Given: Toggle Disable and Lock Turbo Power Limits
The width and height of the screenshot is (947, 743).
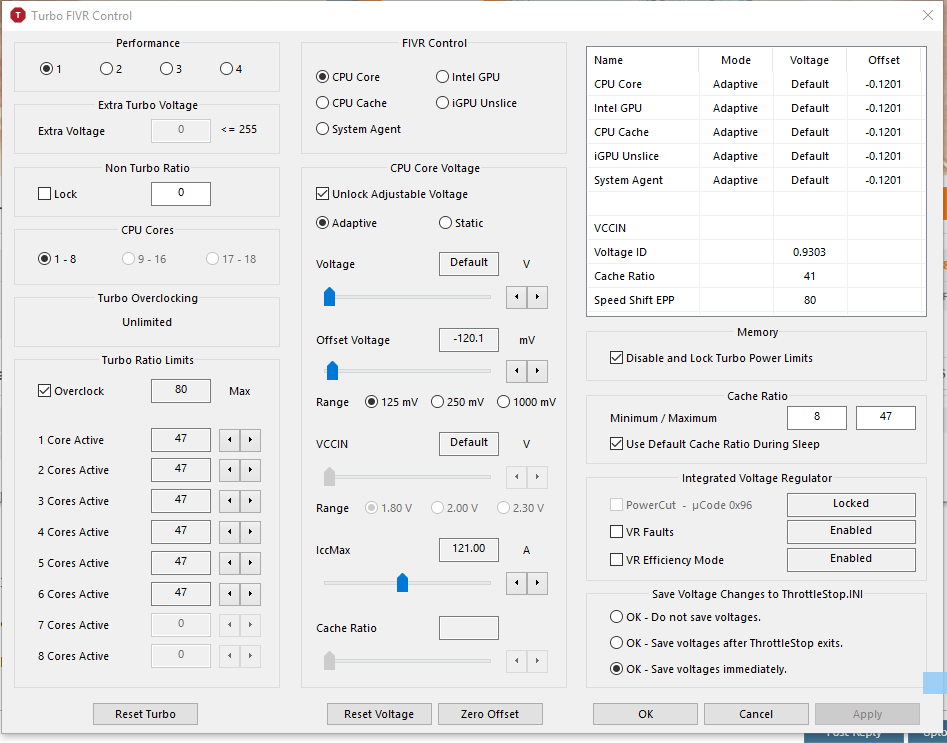Looking at the screenshot, I should point(711,358).
